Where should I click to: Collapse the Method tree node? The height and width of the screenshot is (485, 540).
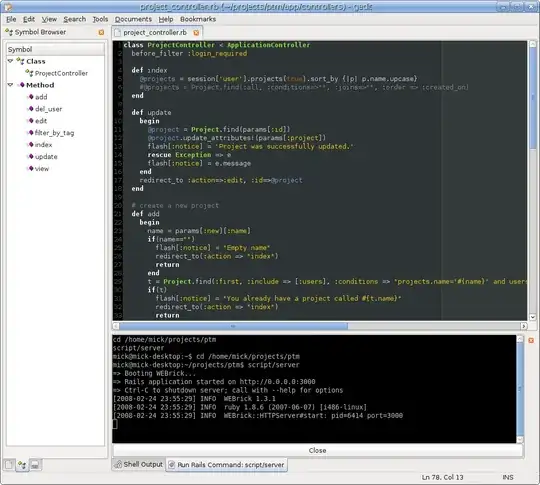(x=10, y=85)
